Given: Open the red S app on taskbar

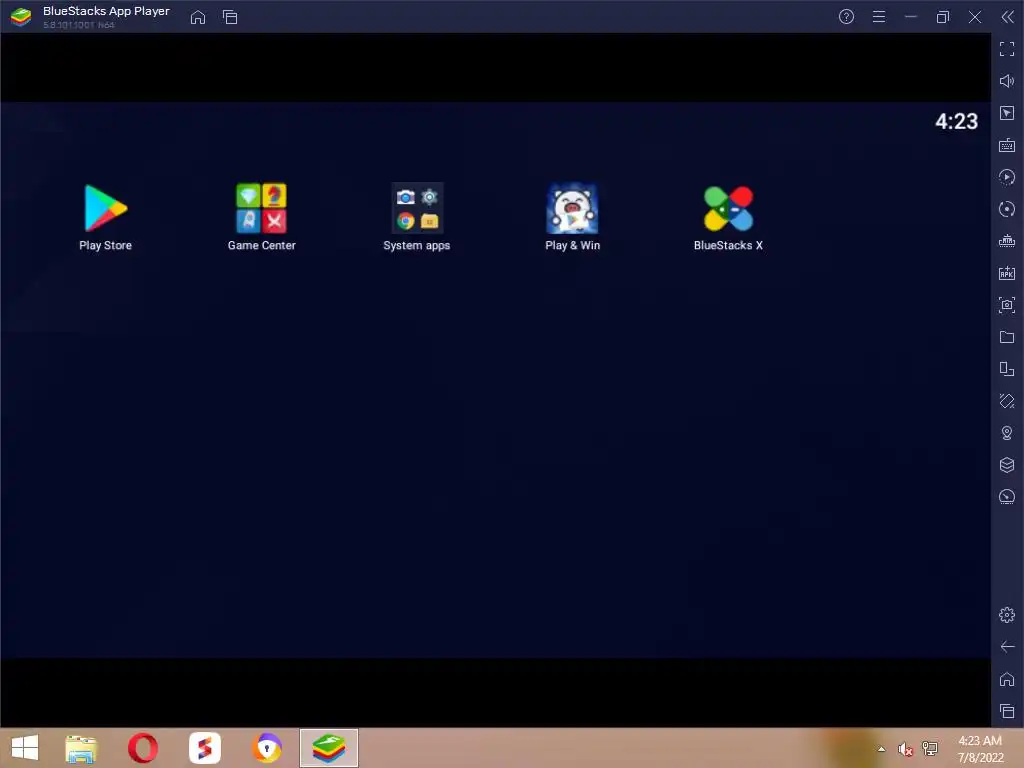Looking at the screenshot, I should click(x=204, y=748).
